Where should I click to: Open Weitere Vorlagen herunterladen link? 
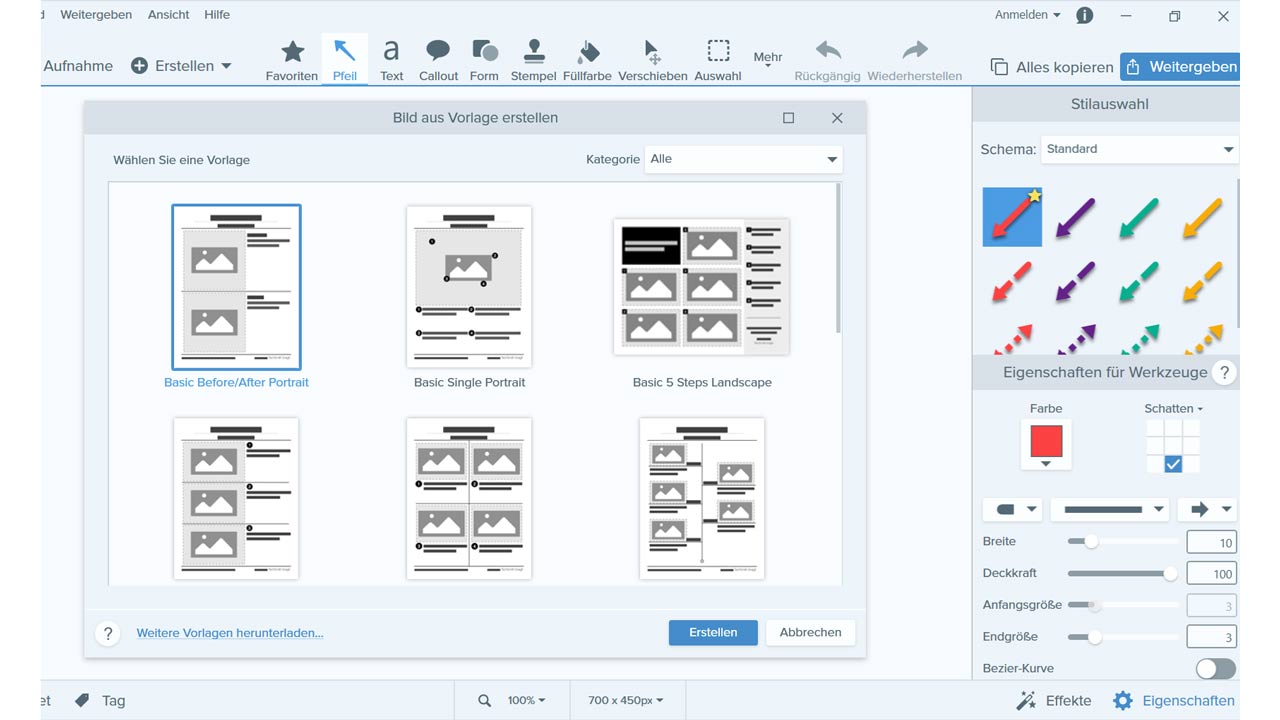point(230,633)
